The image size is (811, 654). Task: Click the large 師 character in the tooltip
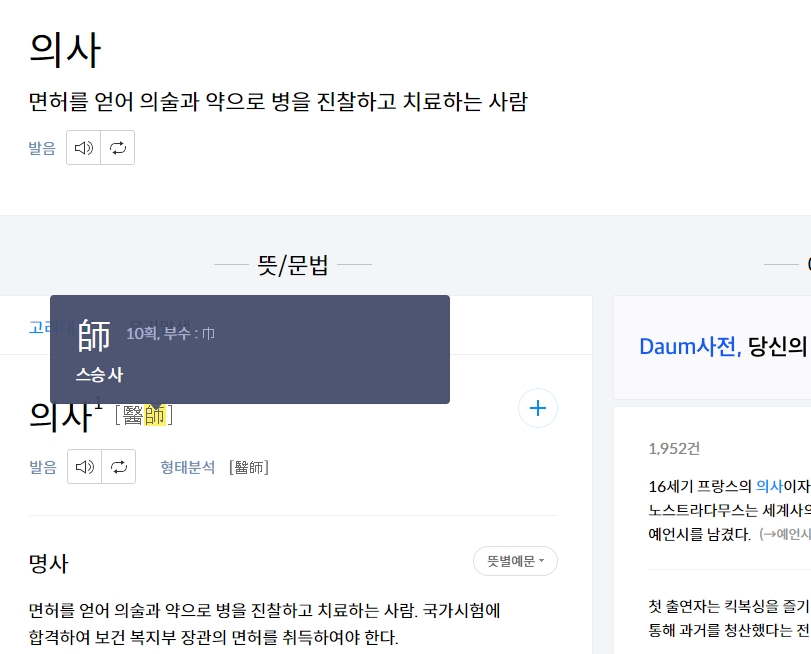pos(94,336)
